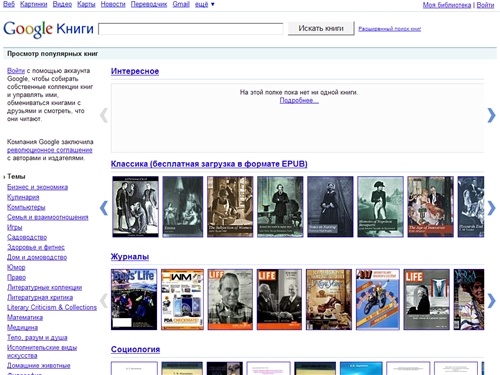This screenshot has width=500, height=375.
Task: Open the Переводчик top navigation item
Action: pyautogui.click(x=149, y=4)
